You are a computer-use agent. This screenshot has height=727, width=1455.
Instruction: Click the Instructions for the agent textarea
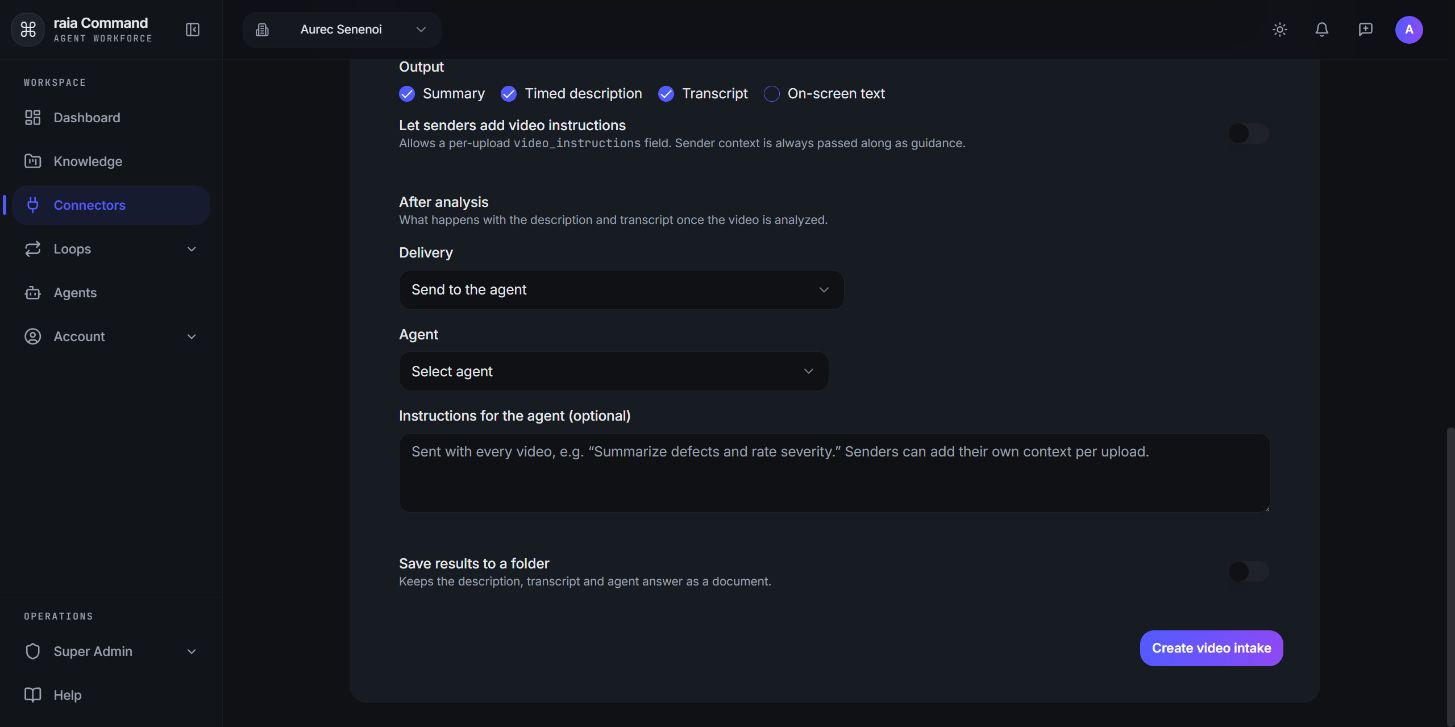(x=835, y=473)
